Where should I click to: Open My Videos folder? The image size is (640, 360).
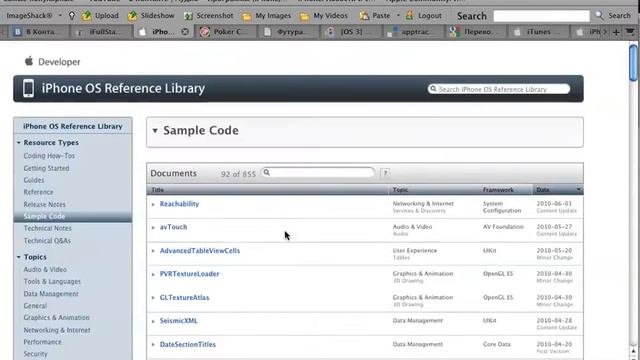click(324, 16)
